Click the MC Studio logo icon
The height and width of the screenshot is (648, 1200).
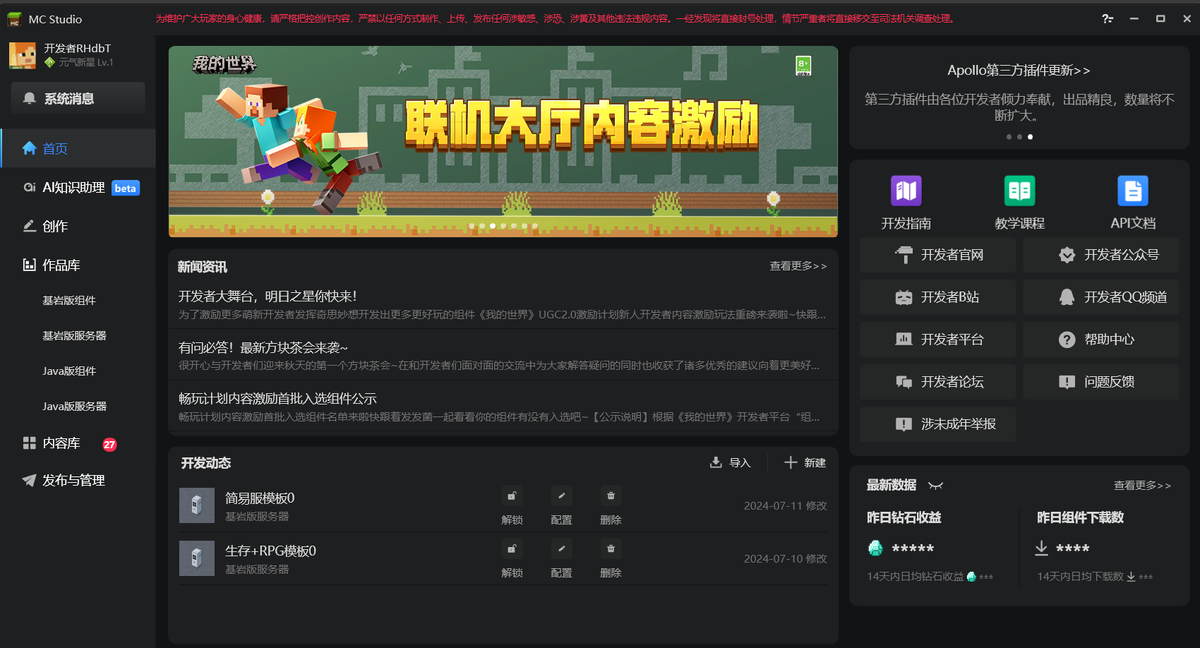coord(15,18)
